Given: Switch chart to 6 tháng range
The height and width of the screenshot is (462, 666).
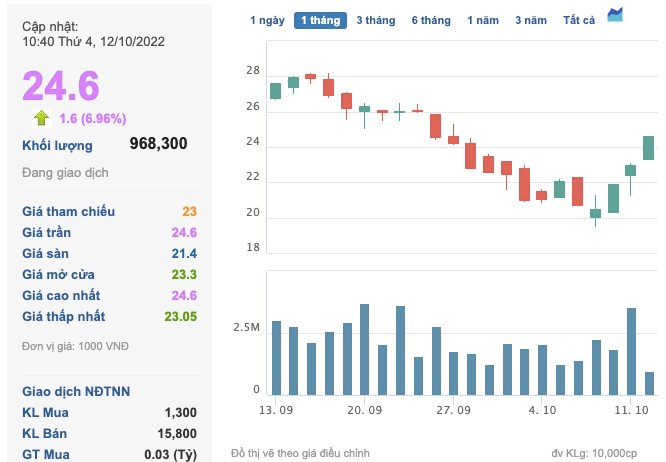Looking at the screenshot, I should (x=430, y=20).
